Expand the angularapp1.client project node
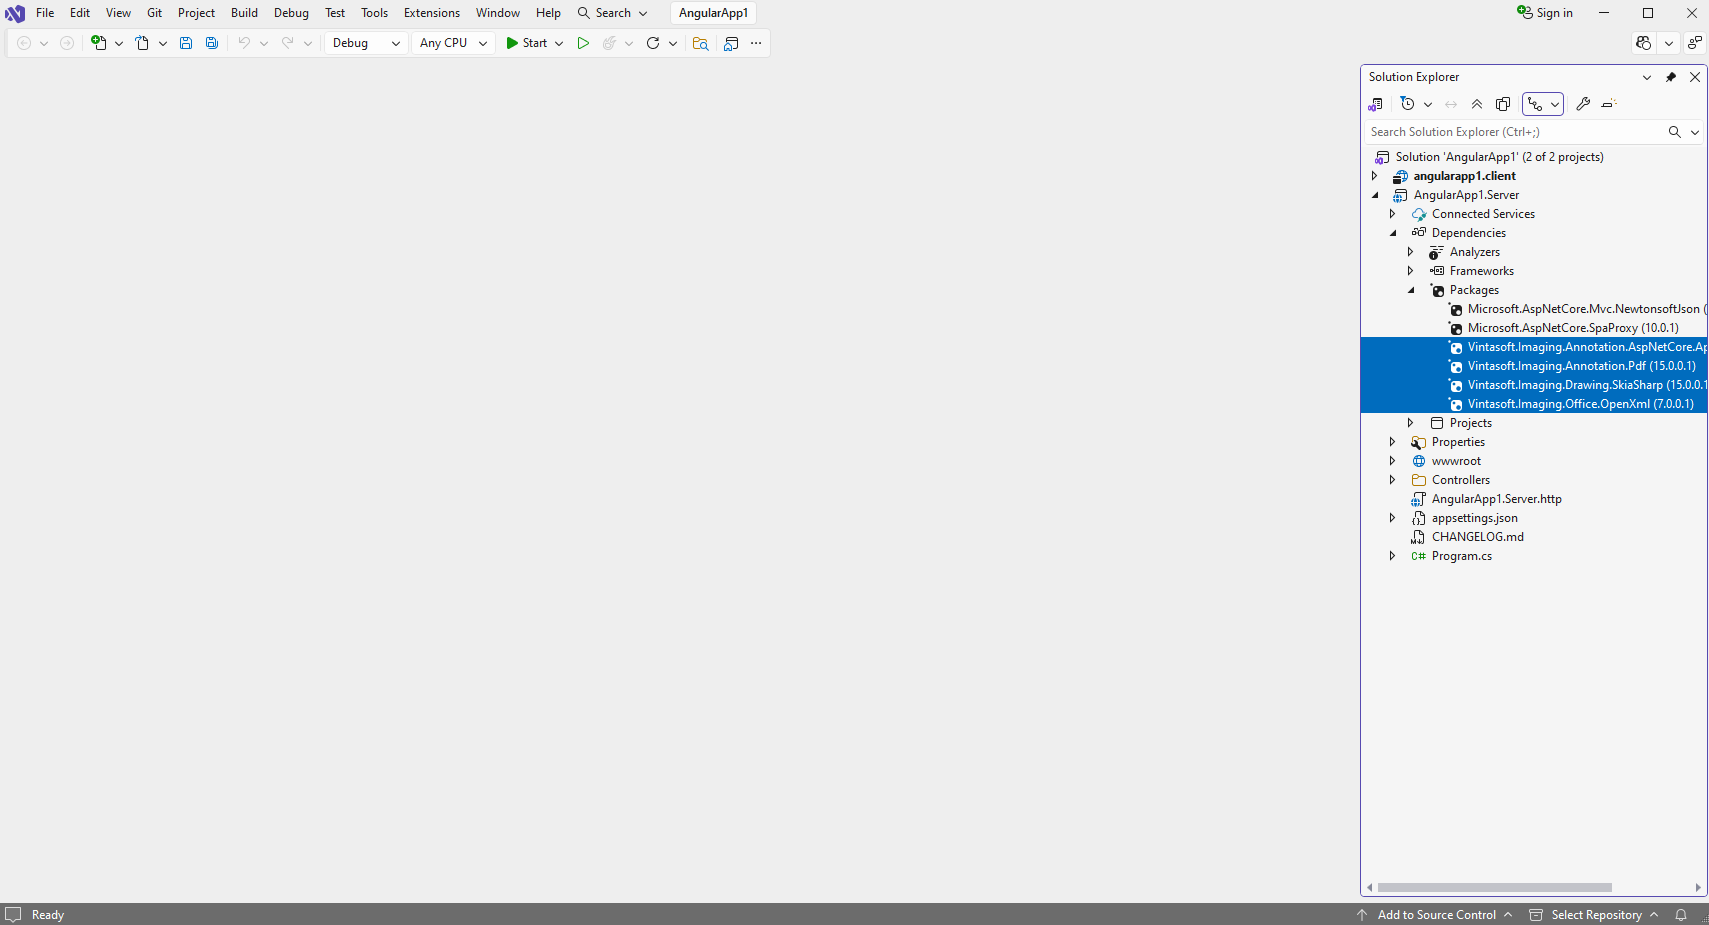 (x=1375, y=176)
